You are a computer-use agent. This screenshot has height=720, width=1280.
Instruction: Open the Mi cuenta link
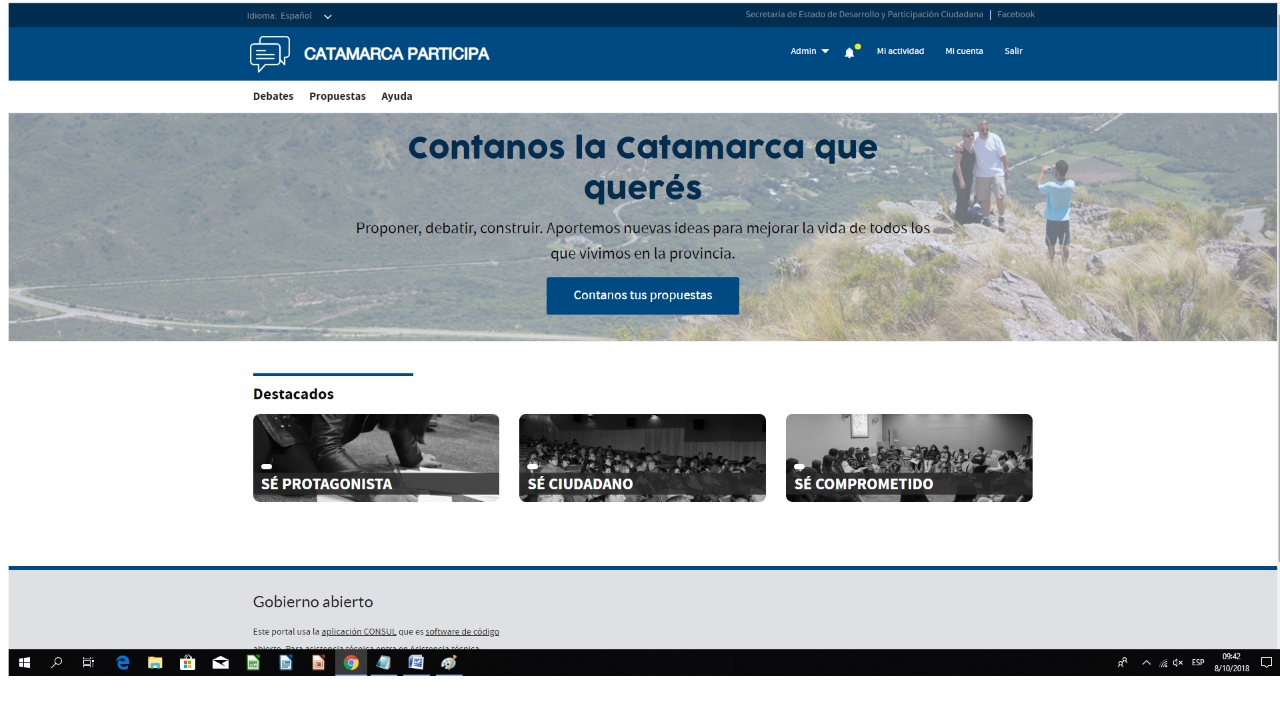pos(964,52)
